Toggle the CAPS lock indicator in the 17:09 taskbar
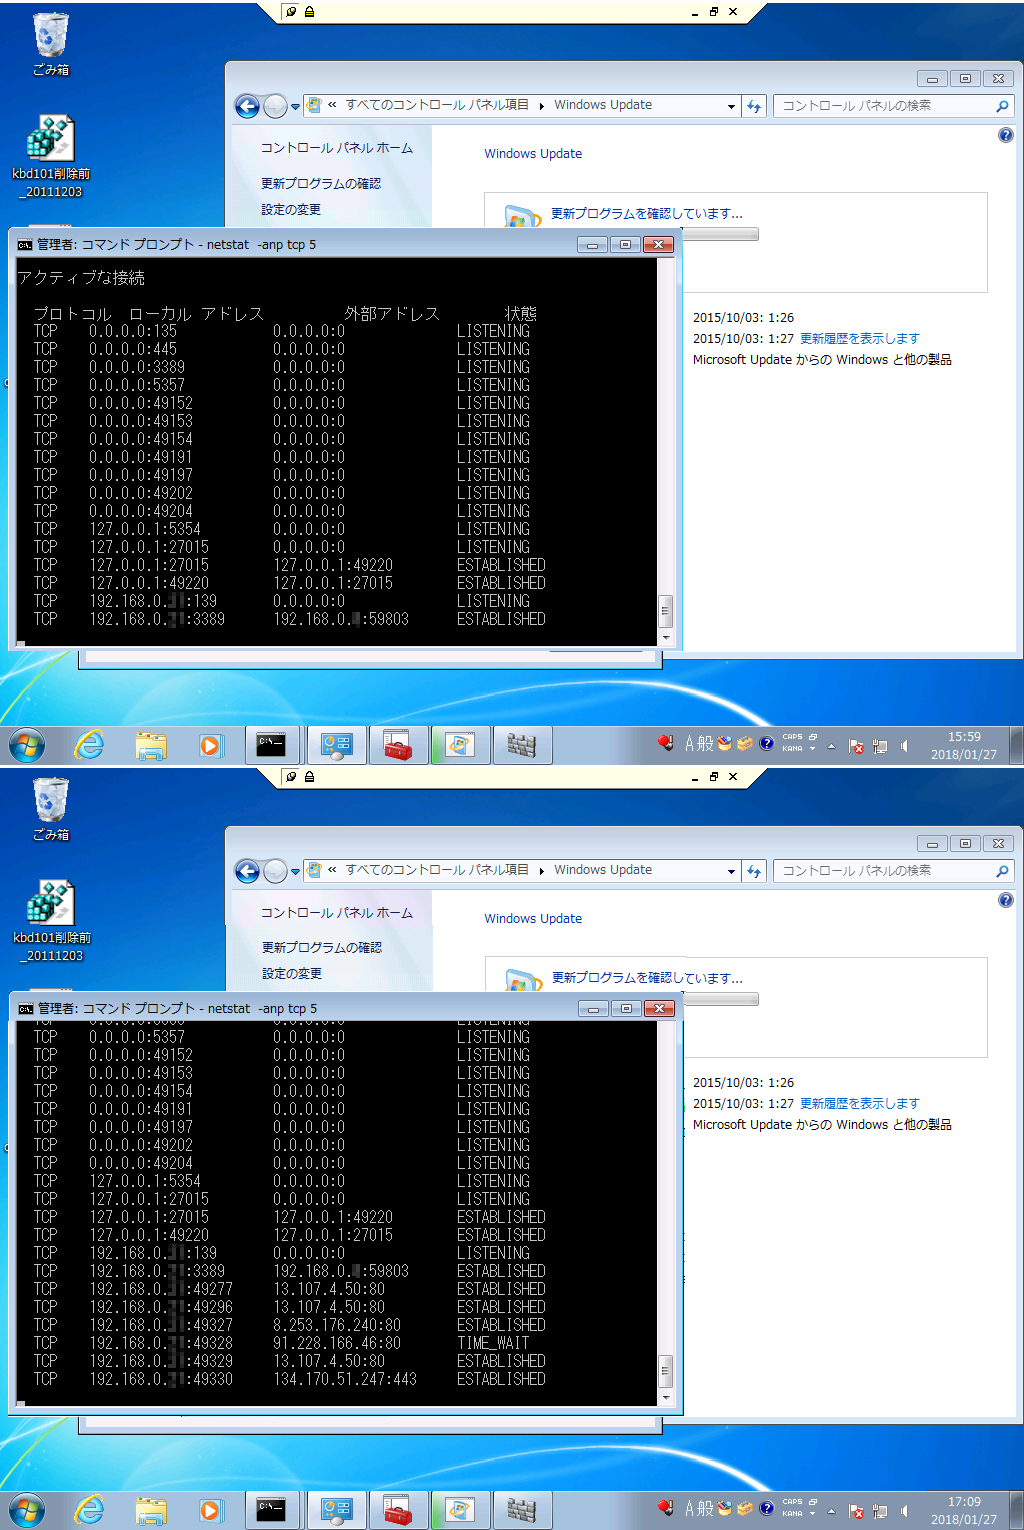1024x1530 pixels. click(792, 1502)
